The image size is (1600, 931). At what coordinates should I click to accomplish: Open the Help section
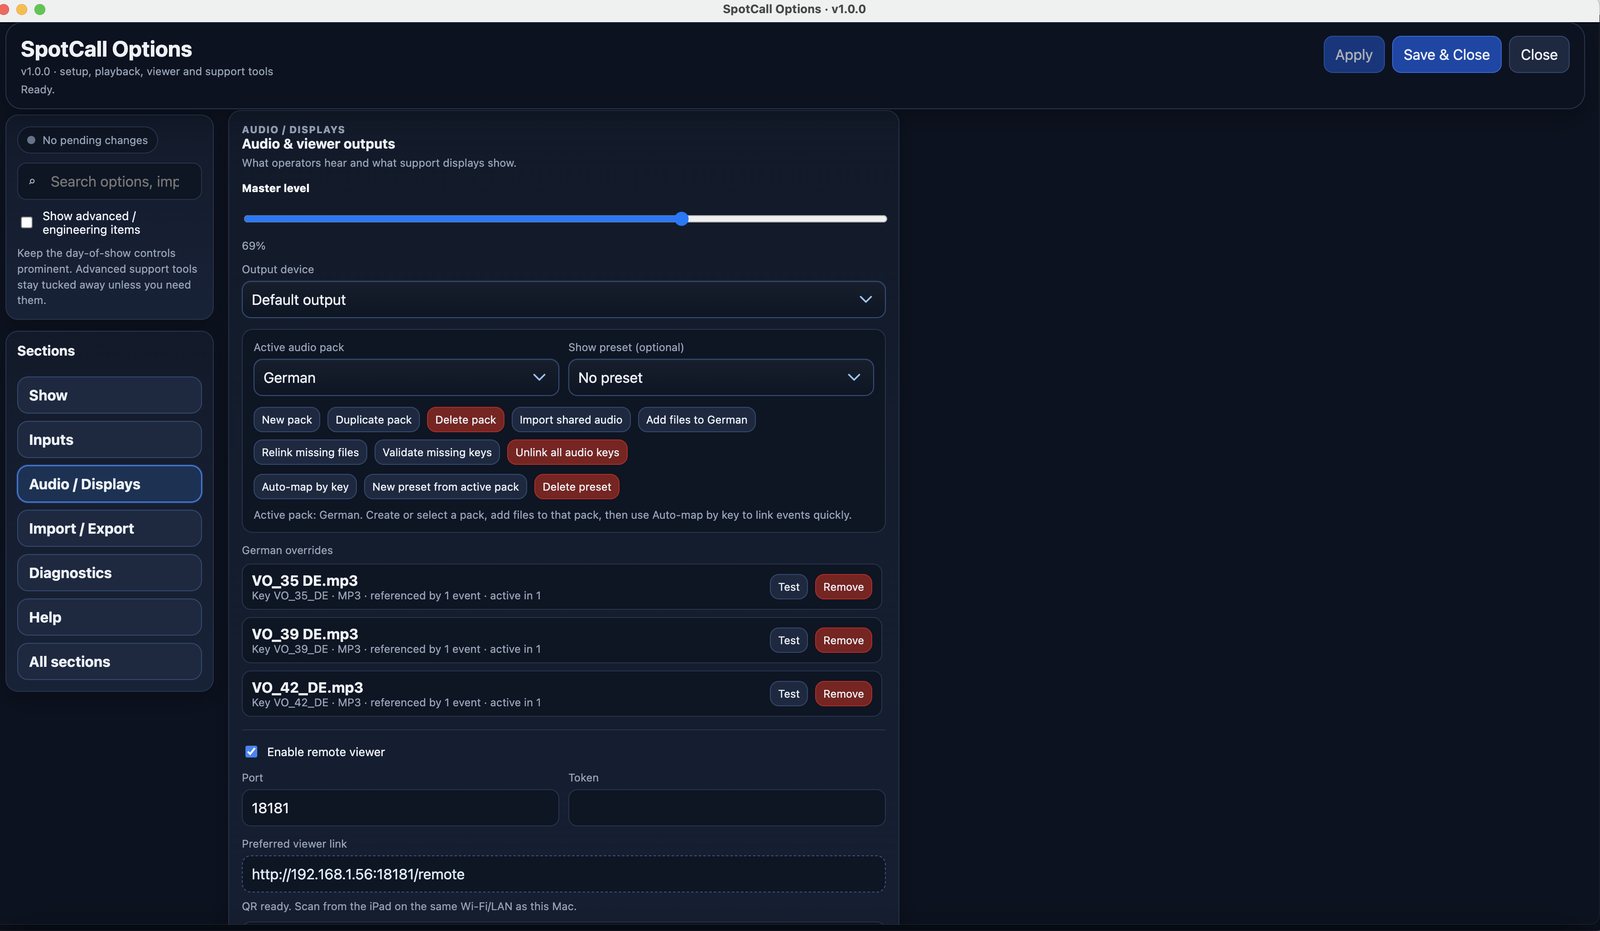coord(109,617)
